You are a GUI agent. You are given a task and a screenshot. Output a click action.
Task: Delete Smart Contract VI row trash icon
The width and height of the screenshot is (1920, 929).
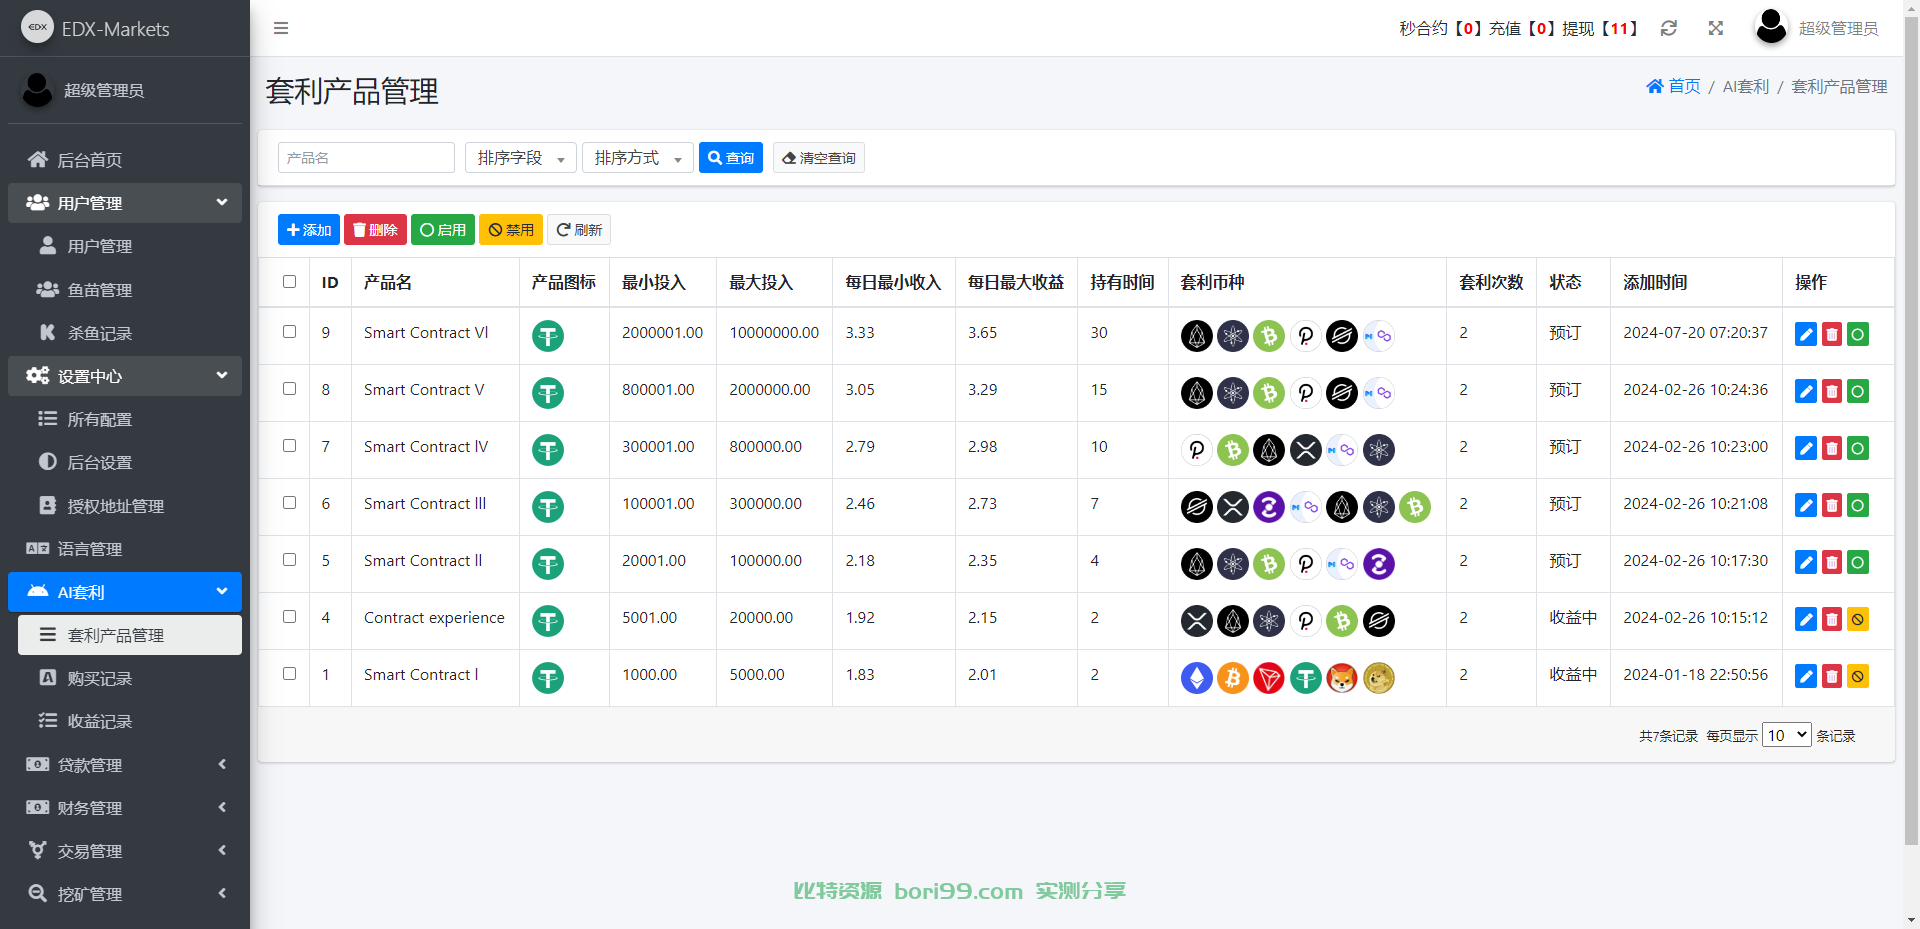[x=1832, y=335]
